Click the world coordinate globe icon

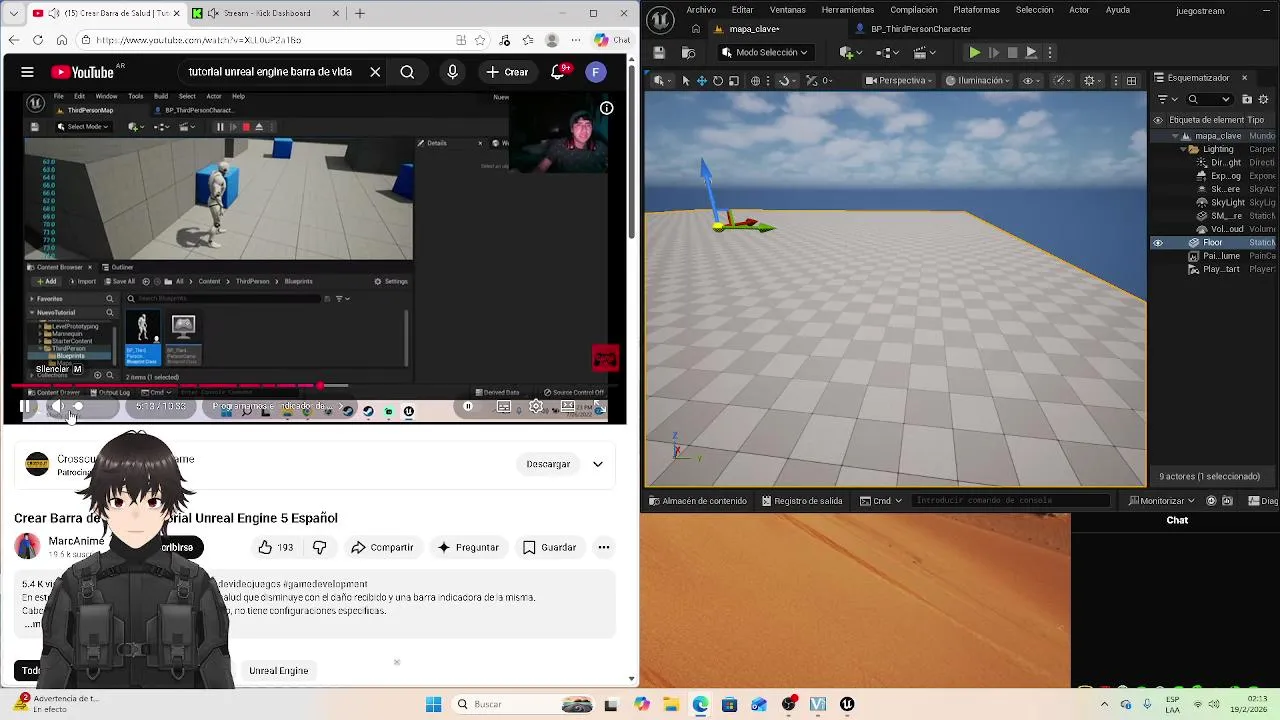click(x=755, y=80)
